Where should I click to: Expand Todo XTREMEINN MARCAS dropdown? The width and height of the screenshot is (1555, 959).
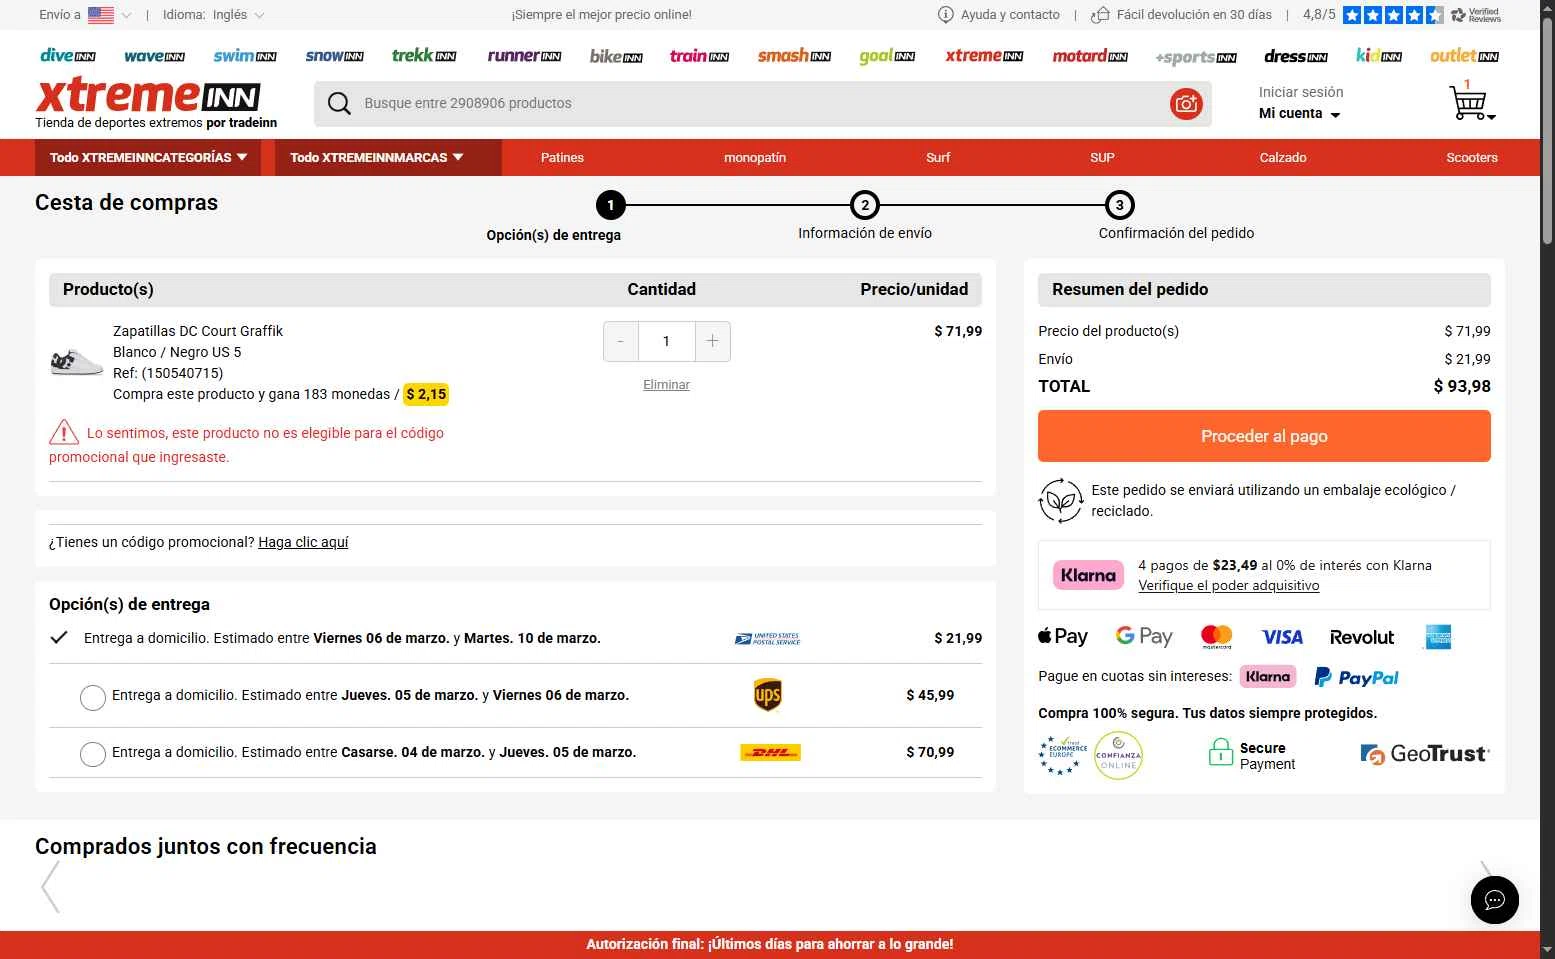click(x=388, y=158)
